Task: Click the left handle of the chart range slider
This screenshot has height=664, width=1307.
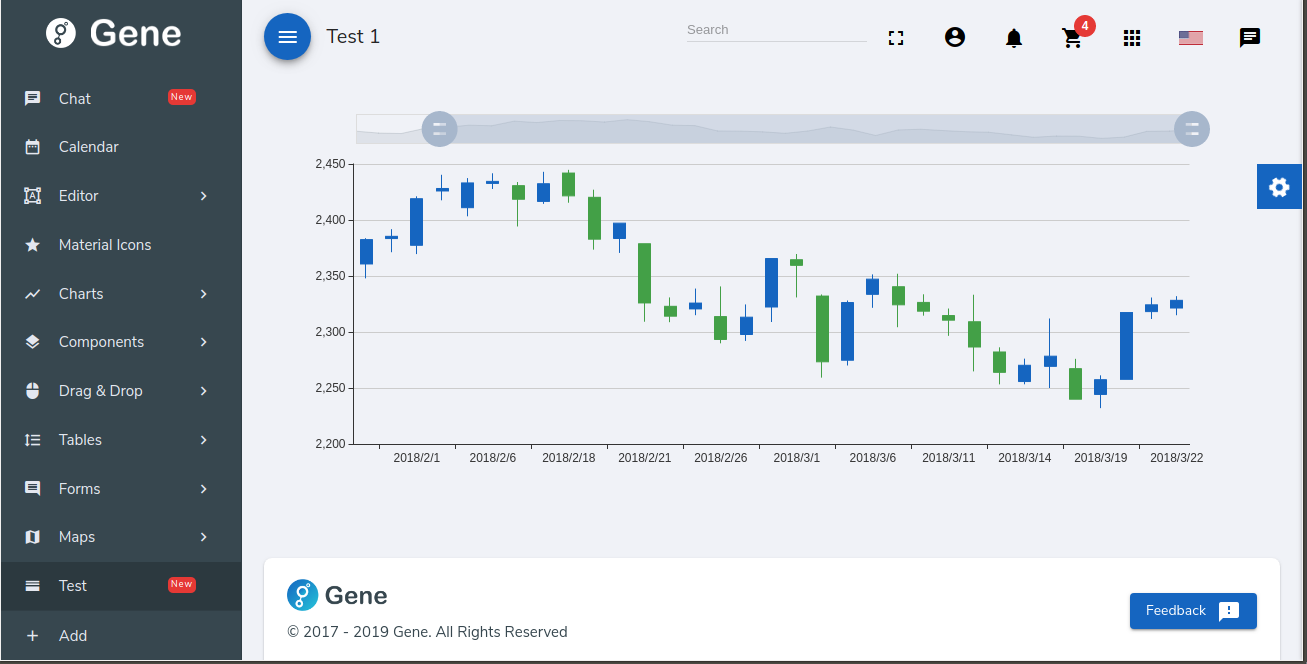Action: tap(439, 129)
